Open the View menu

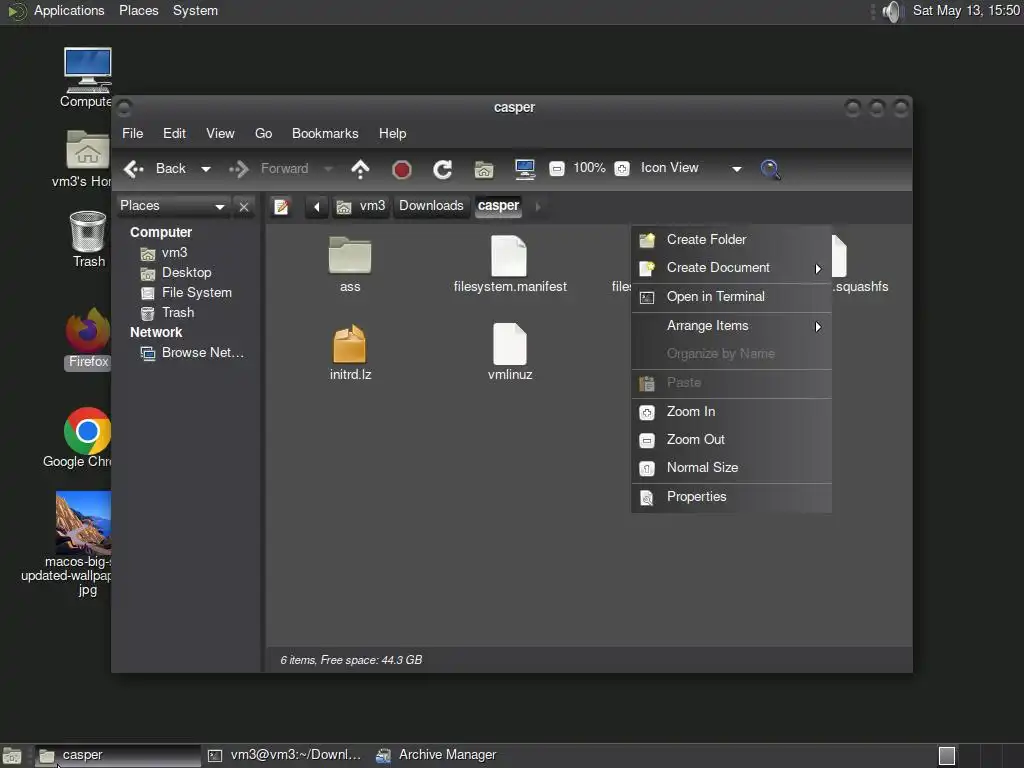(220, 134)
